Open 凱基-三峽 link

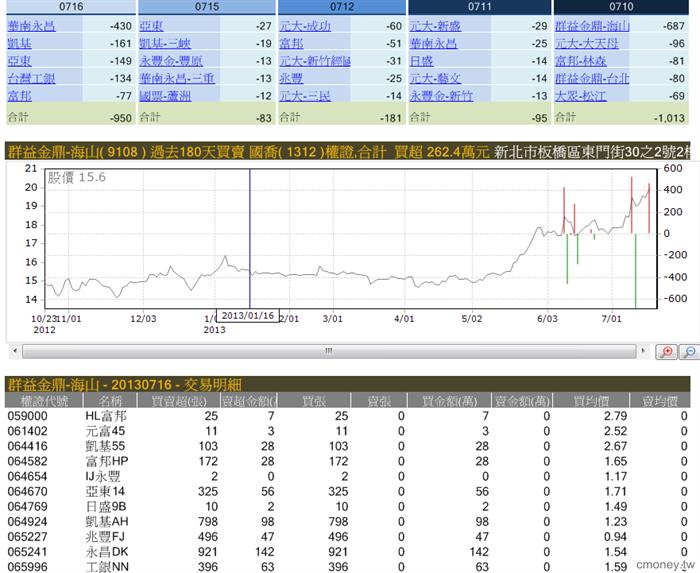point(165,43)
